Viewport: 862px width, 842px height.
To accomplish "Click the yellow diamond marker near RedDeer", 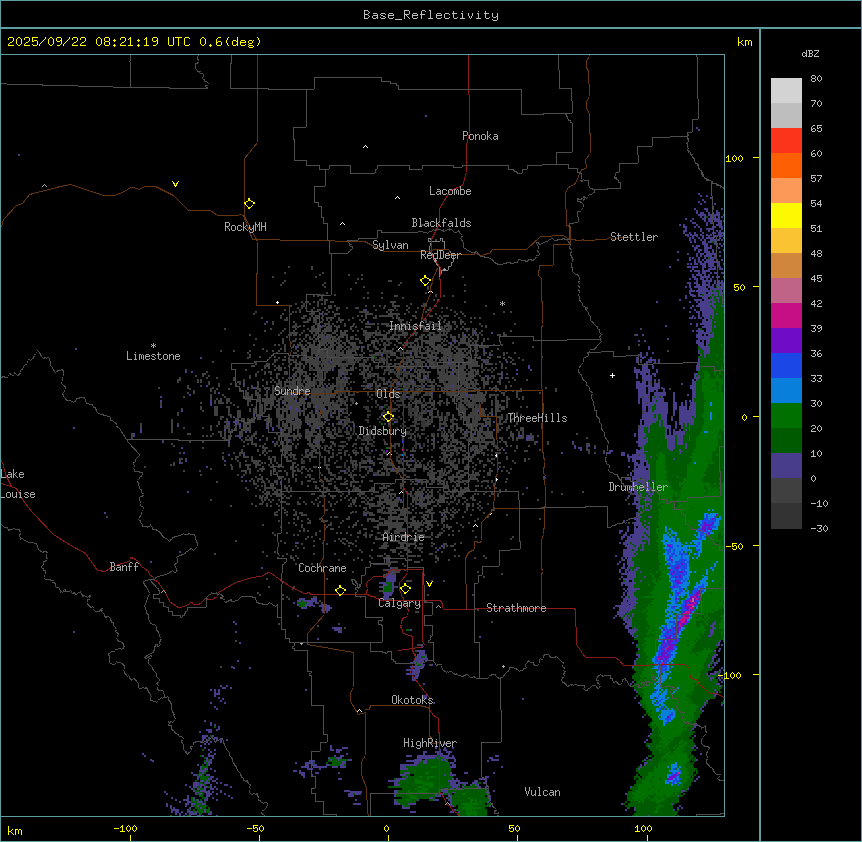I will (425, 280).
